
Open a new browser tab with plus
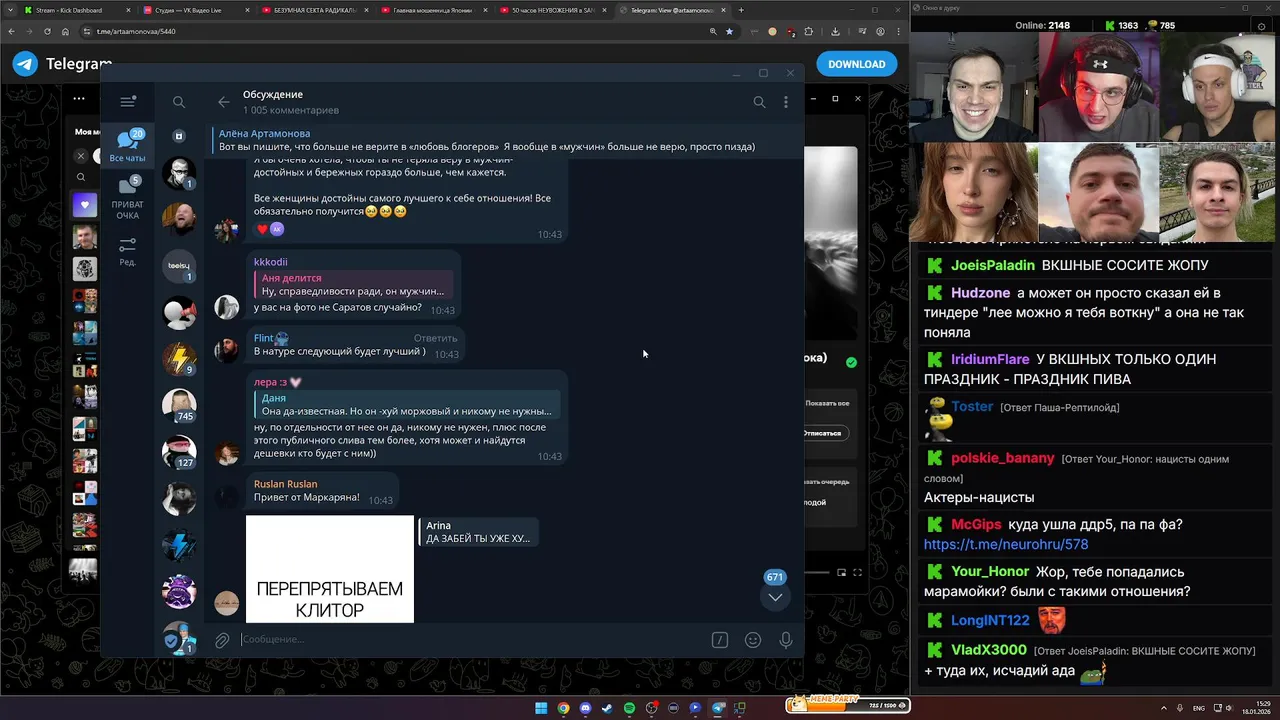pos(741,10)
